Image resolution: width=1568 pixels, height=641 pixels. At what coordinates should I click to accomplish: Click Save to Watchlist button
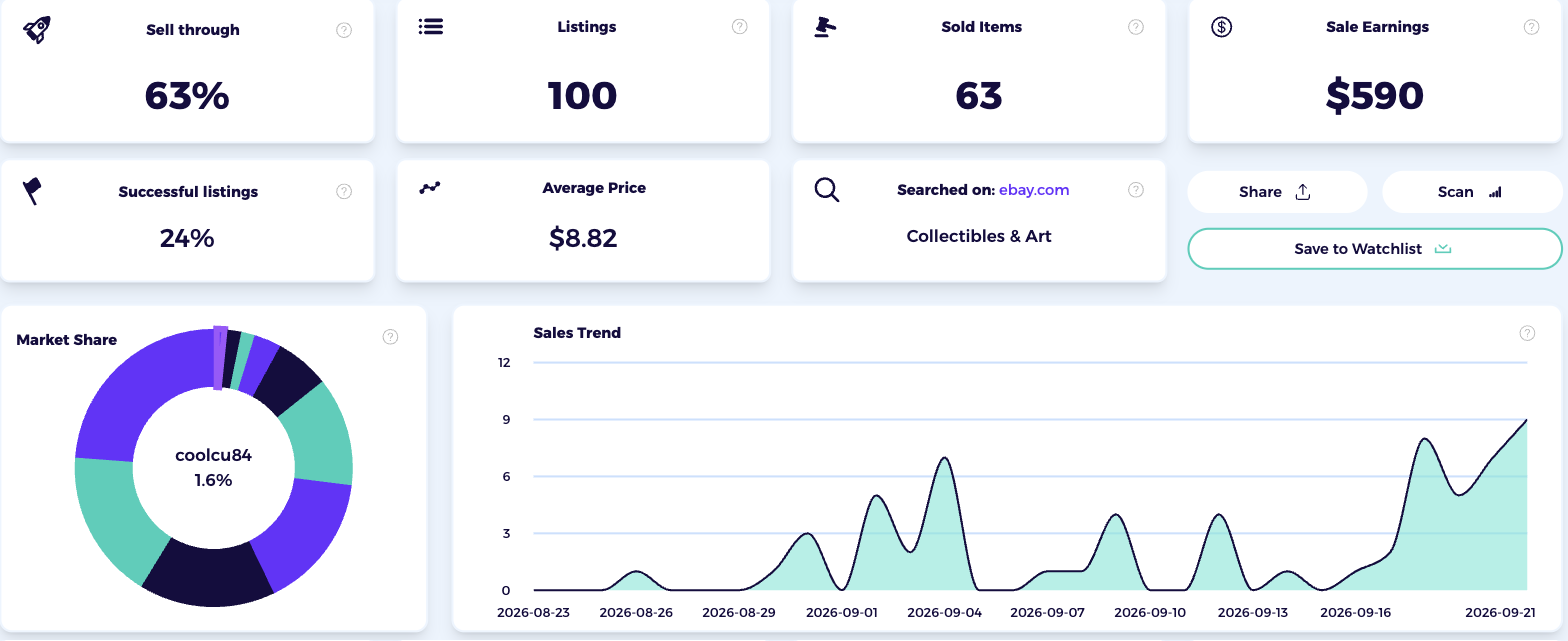(x=1374, y=249)
